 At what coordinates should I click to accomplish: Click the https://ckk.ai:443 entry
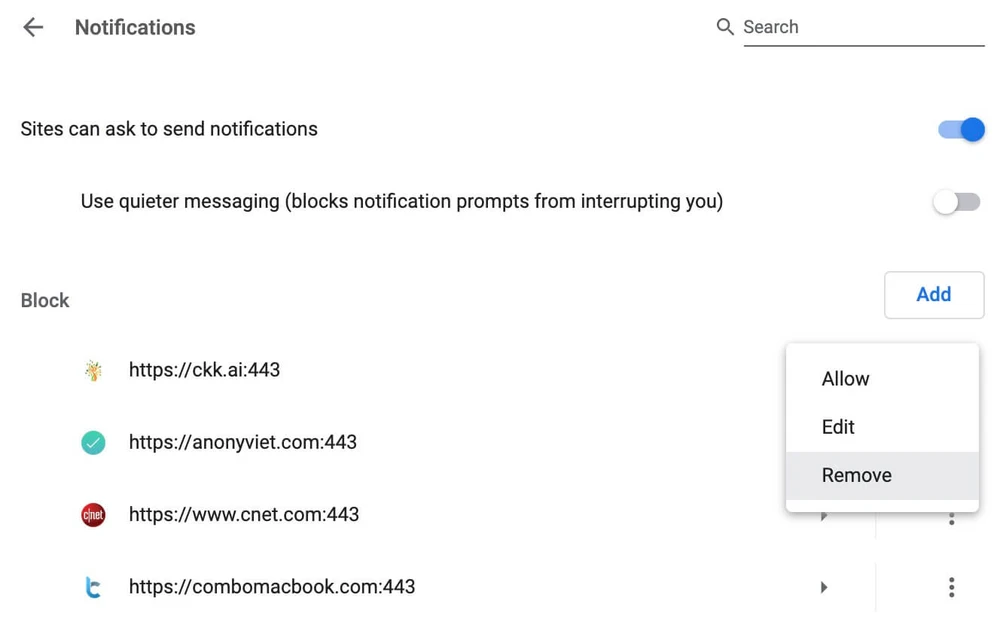(204, 370)
